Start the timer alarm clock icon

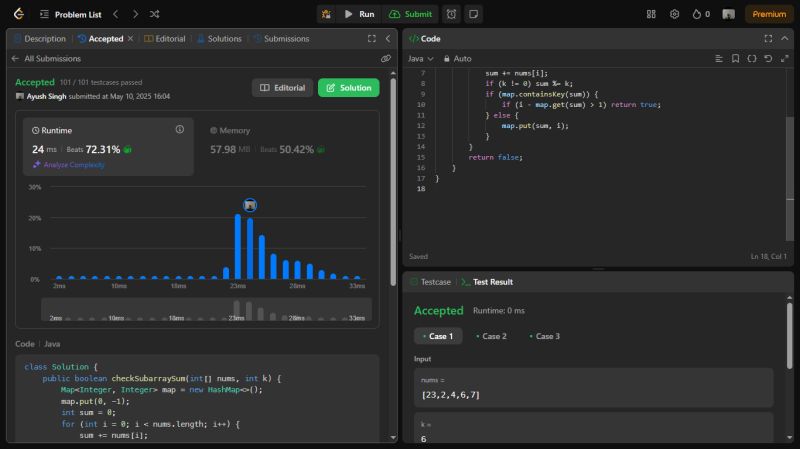coord(452,14)
